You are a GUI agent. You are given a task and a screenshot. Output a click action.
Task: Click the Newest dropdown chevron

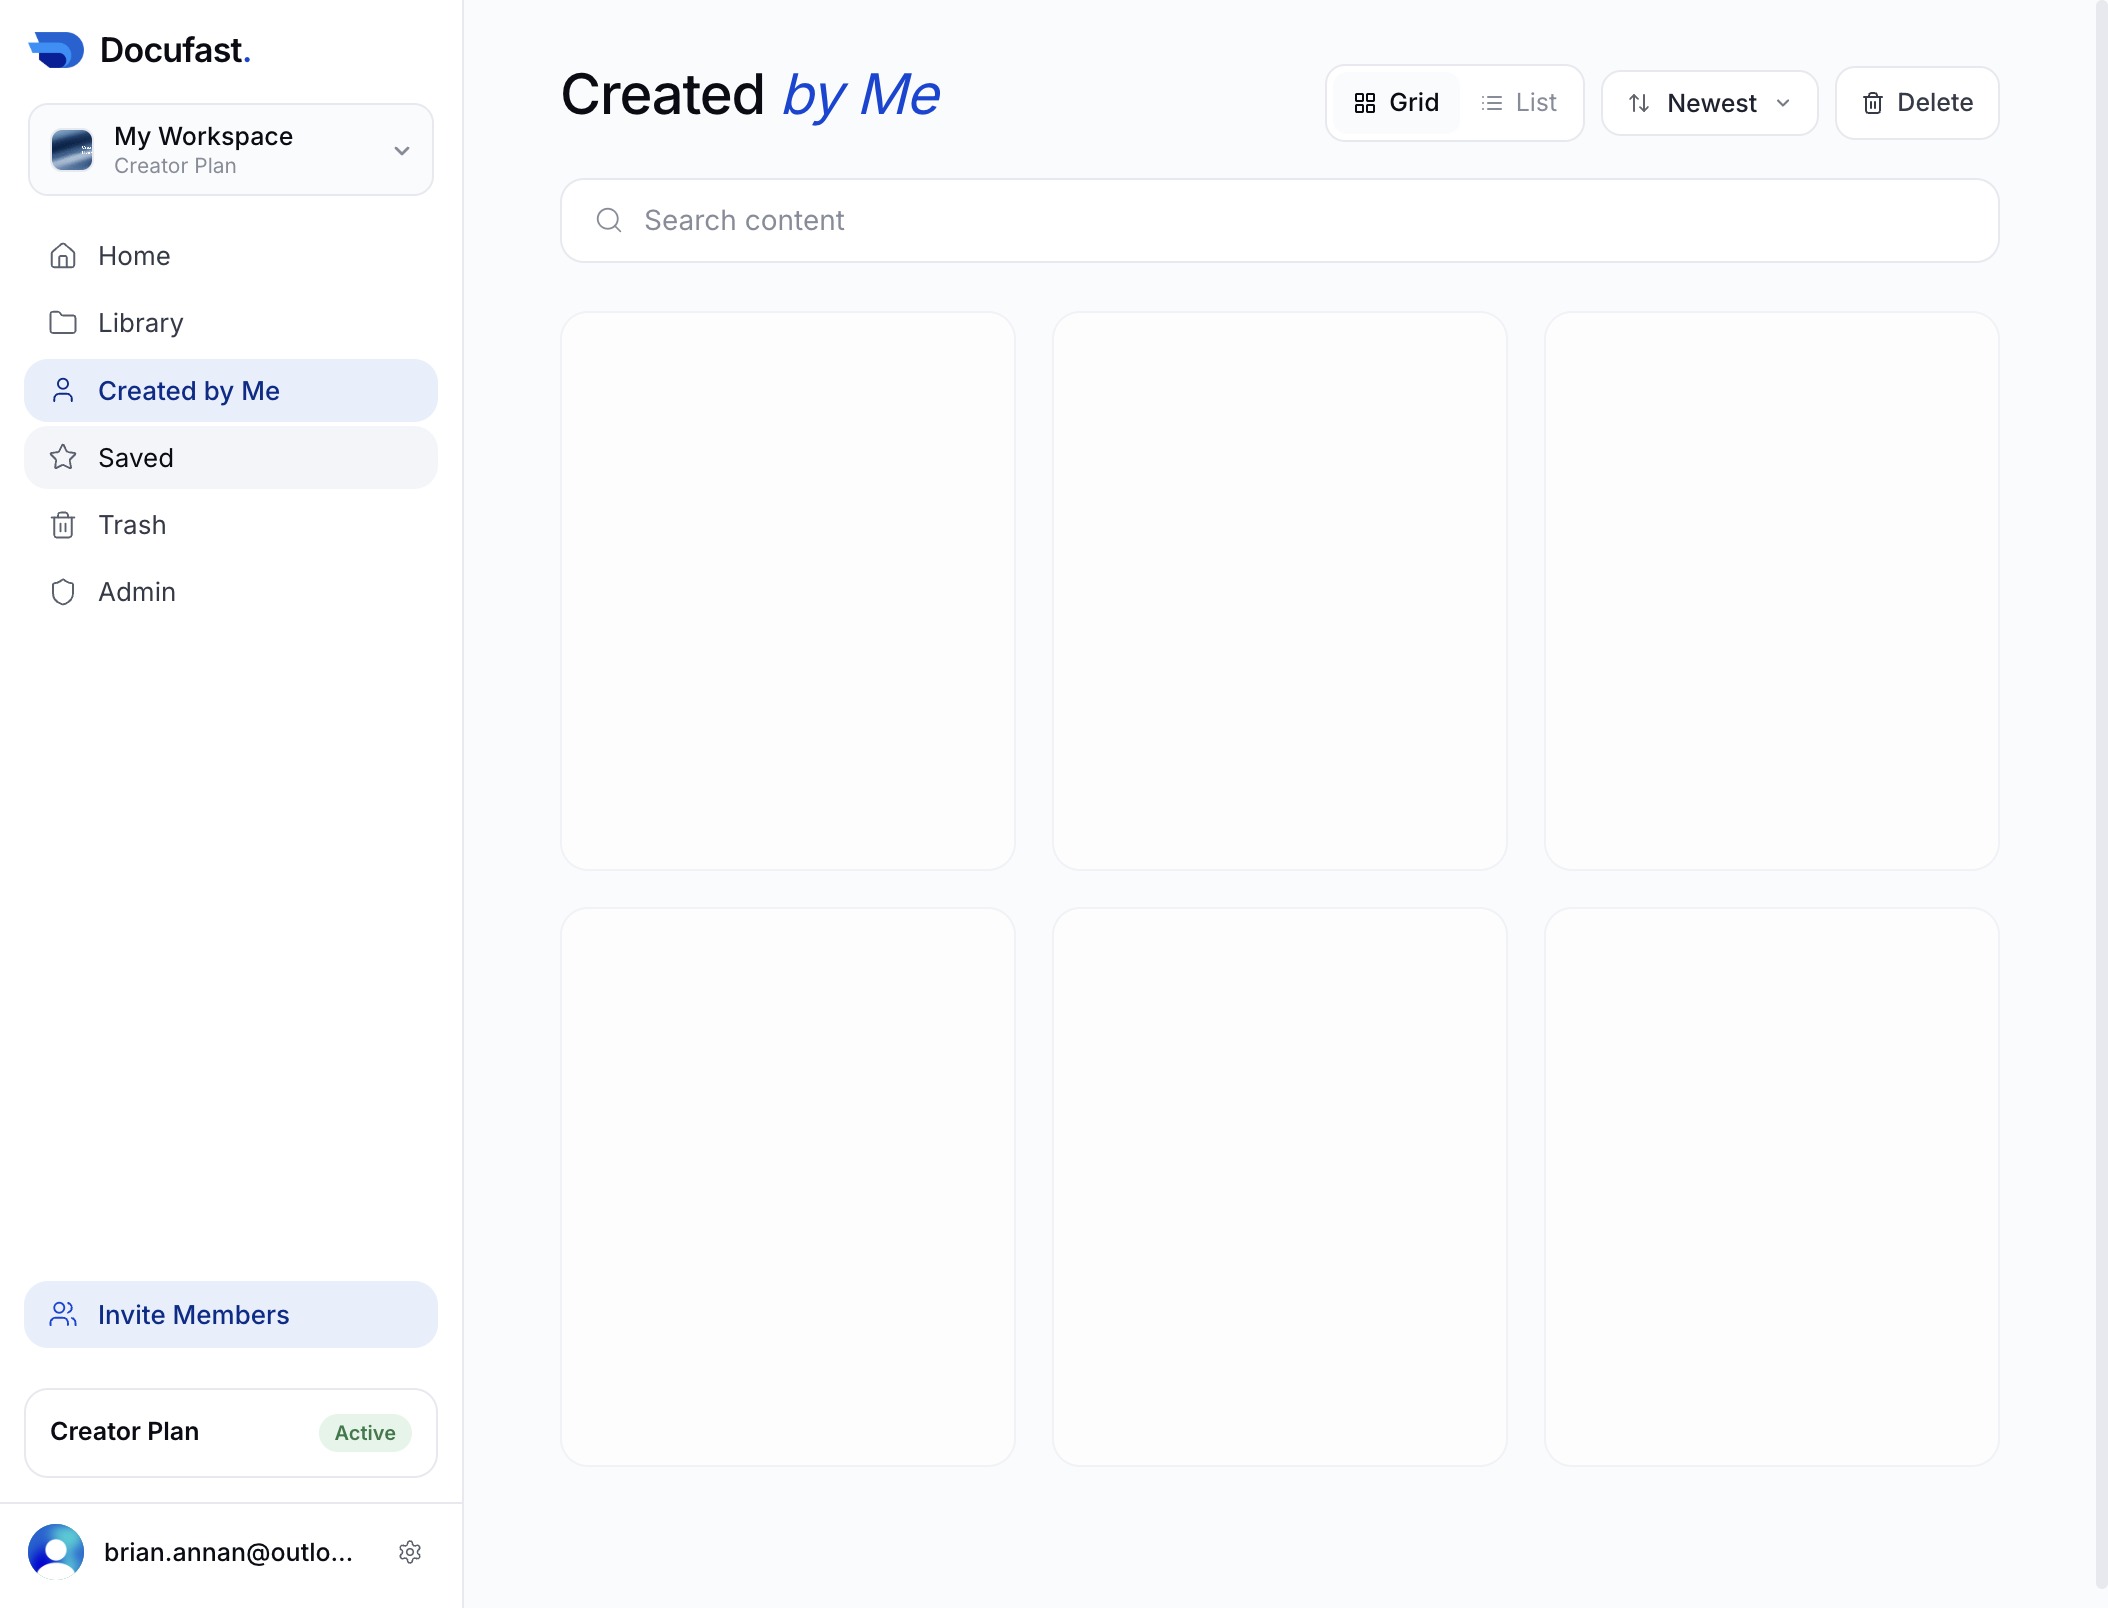point(1783,103)
